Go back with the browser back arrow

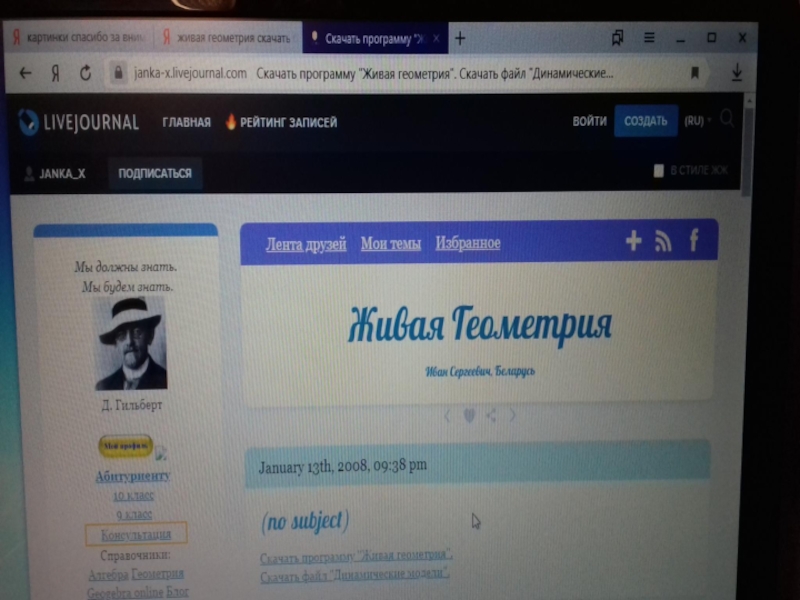pos(26,73)
